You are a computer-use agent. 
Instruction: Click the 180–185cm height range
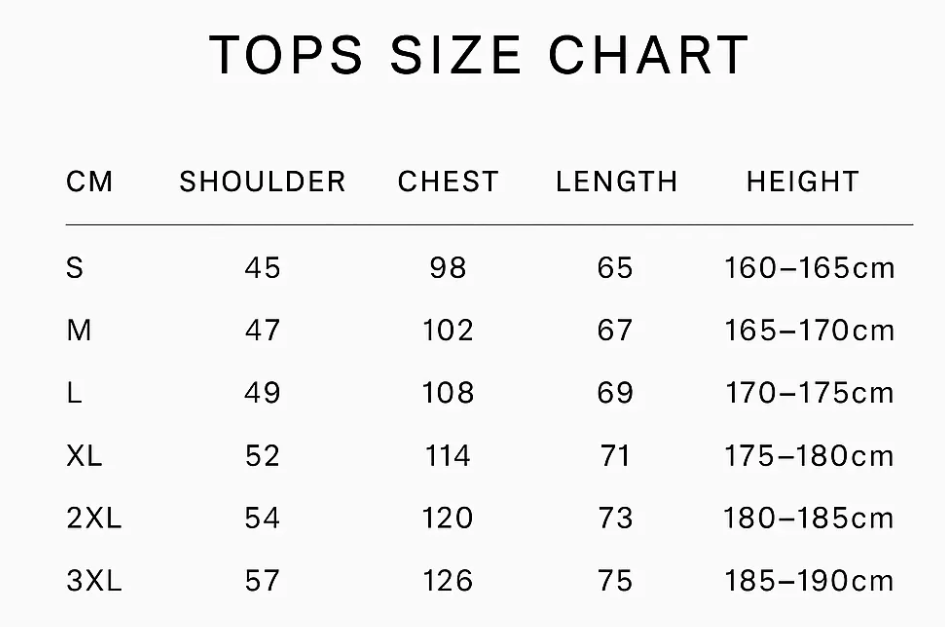coord(809,518)
